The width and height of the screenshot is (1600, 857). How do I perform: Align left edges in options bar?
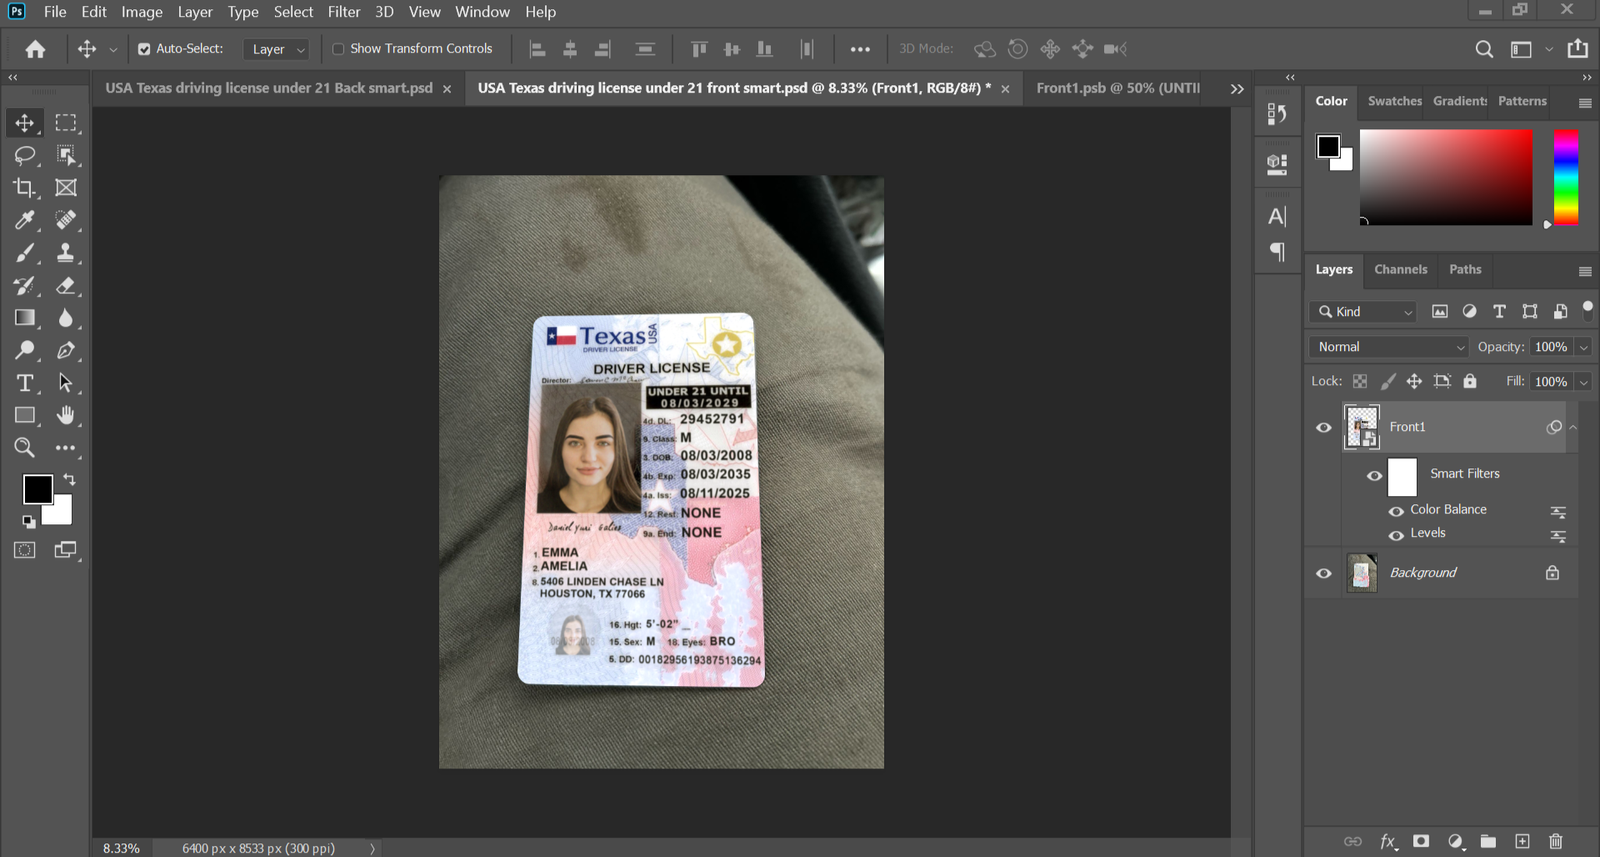pyautogui.click(x=537, y=49)
